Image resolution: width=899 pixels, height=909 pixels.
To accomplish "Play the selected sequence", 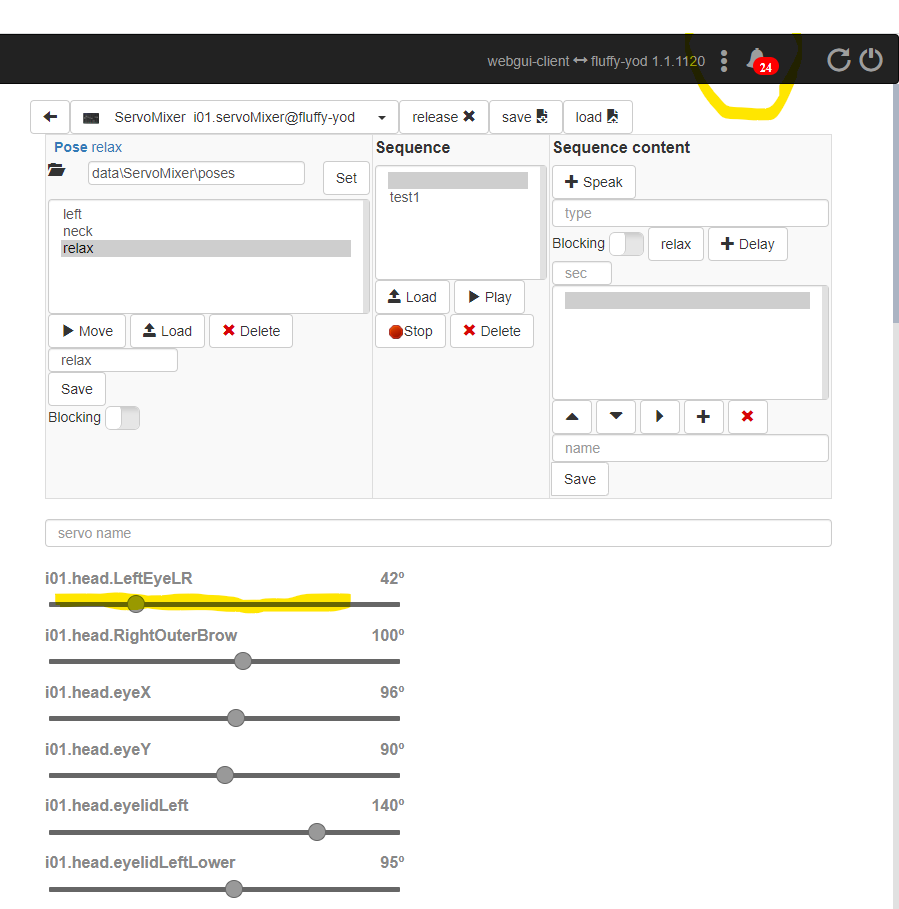I will 489,296.
